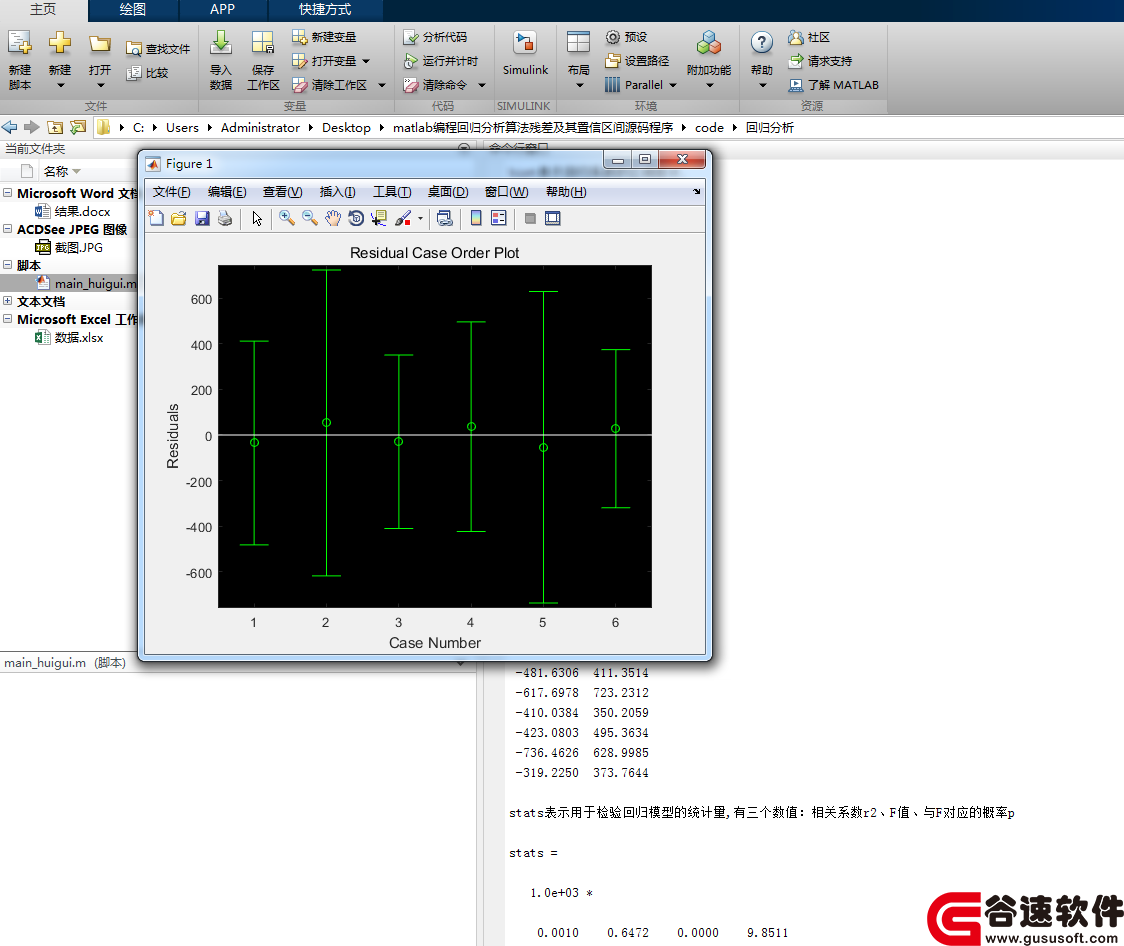The image size is (1124, 946).
Task: Select the Zoom Out tool in Figure 1
Action: pyautogui.click(x=310, y=219)
